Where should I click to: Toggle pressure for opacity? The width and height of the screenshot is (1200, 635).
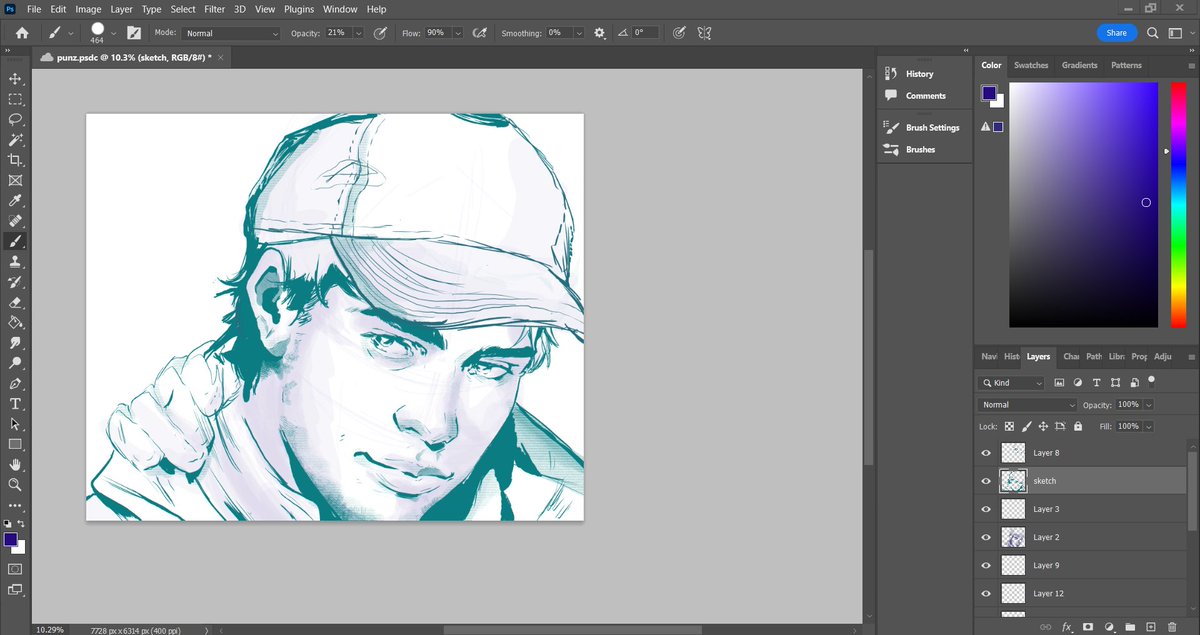coord(380,33)
